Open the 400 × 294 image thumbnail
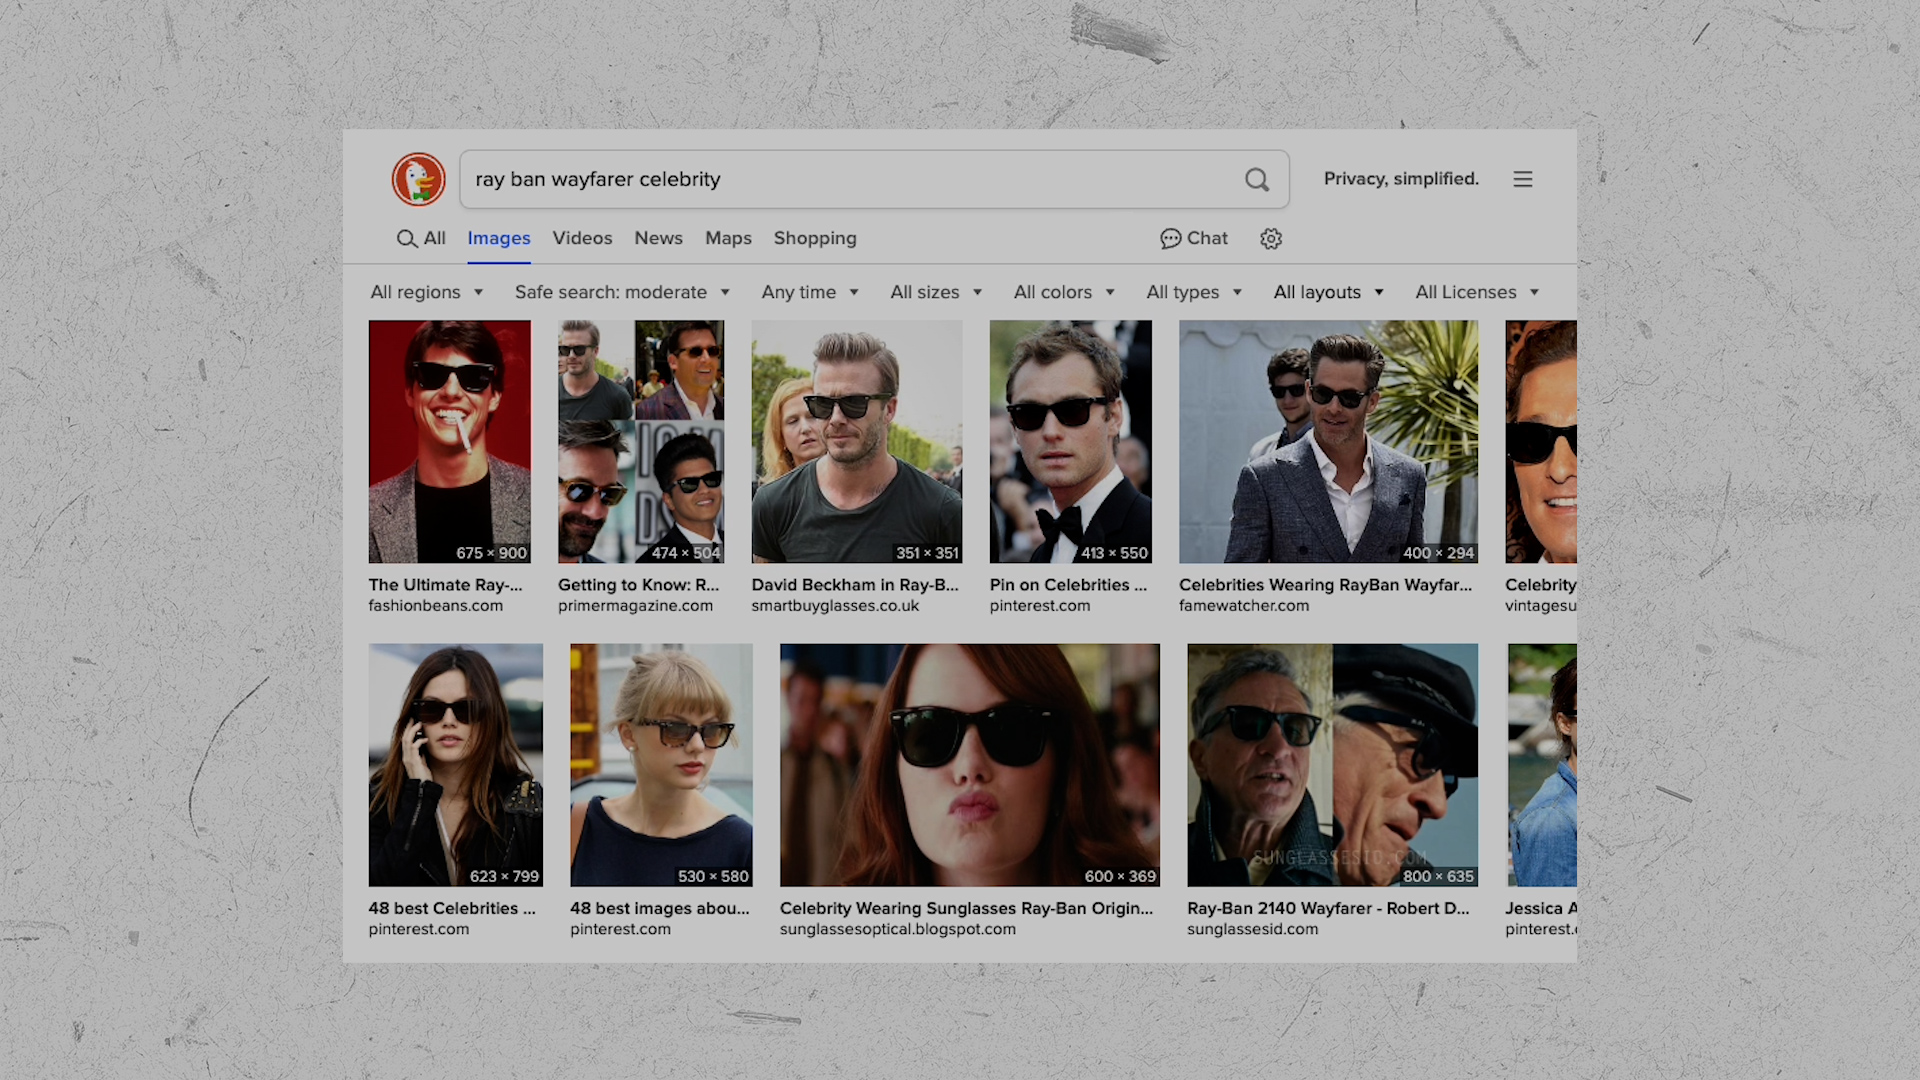 (x=1328, y=441)
